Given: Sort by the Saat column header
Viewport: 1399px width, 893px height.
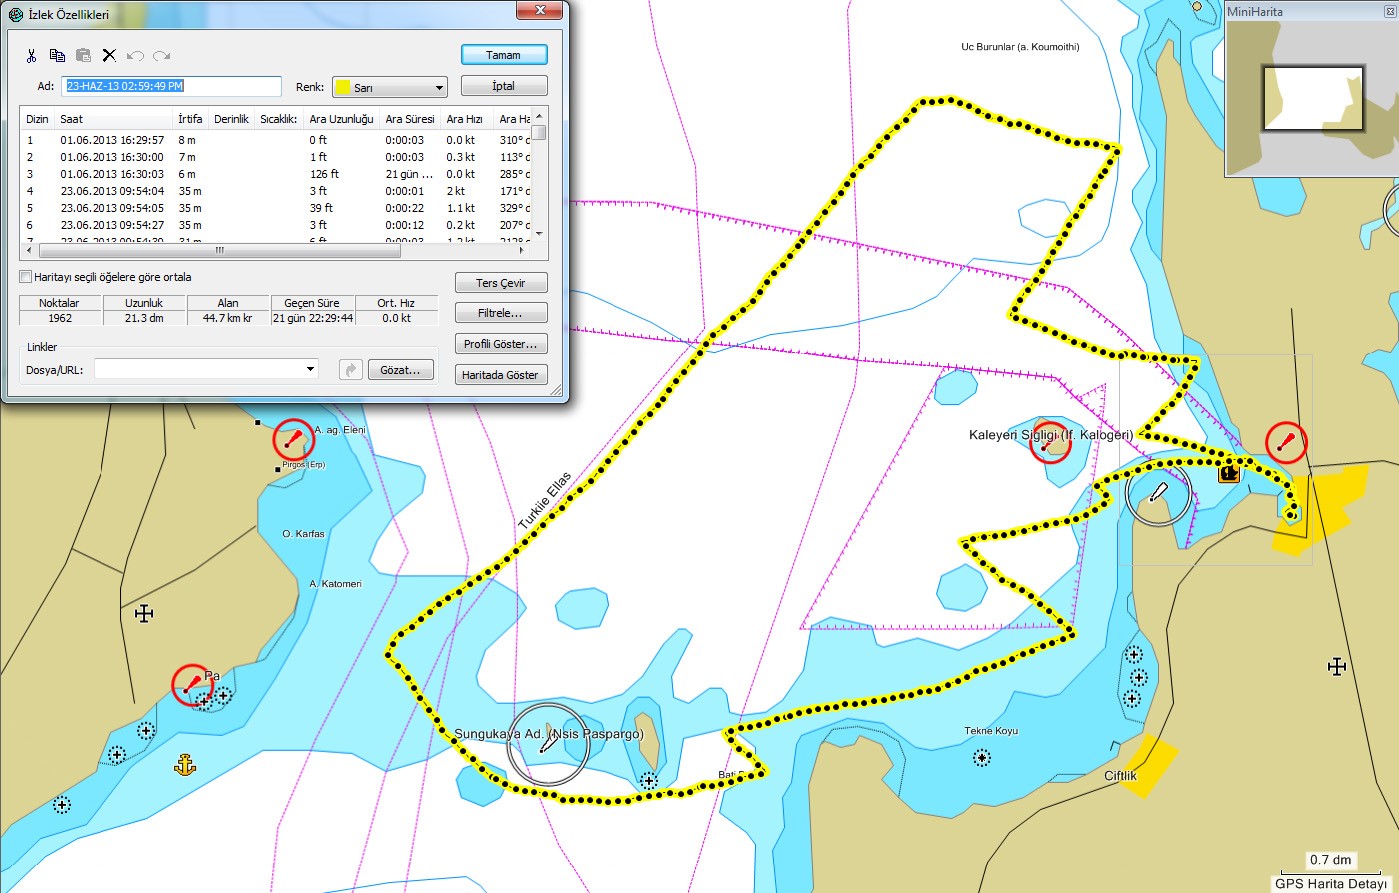Looking at the screenshot, I should 115,119.
